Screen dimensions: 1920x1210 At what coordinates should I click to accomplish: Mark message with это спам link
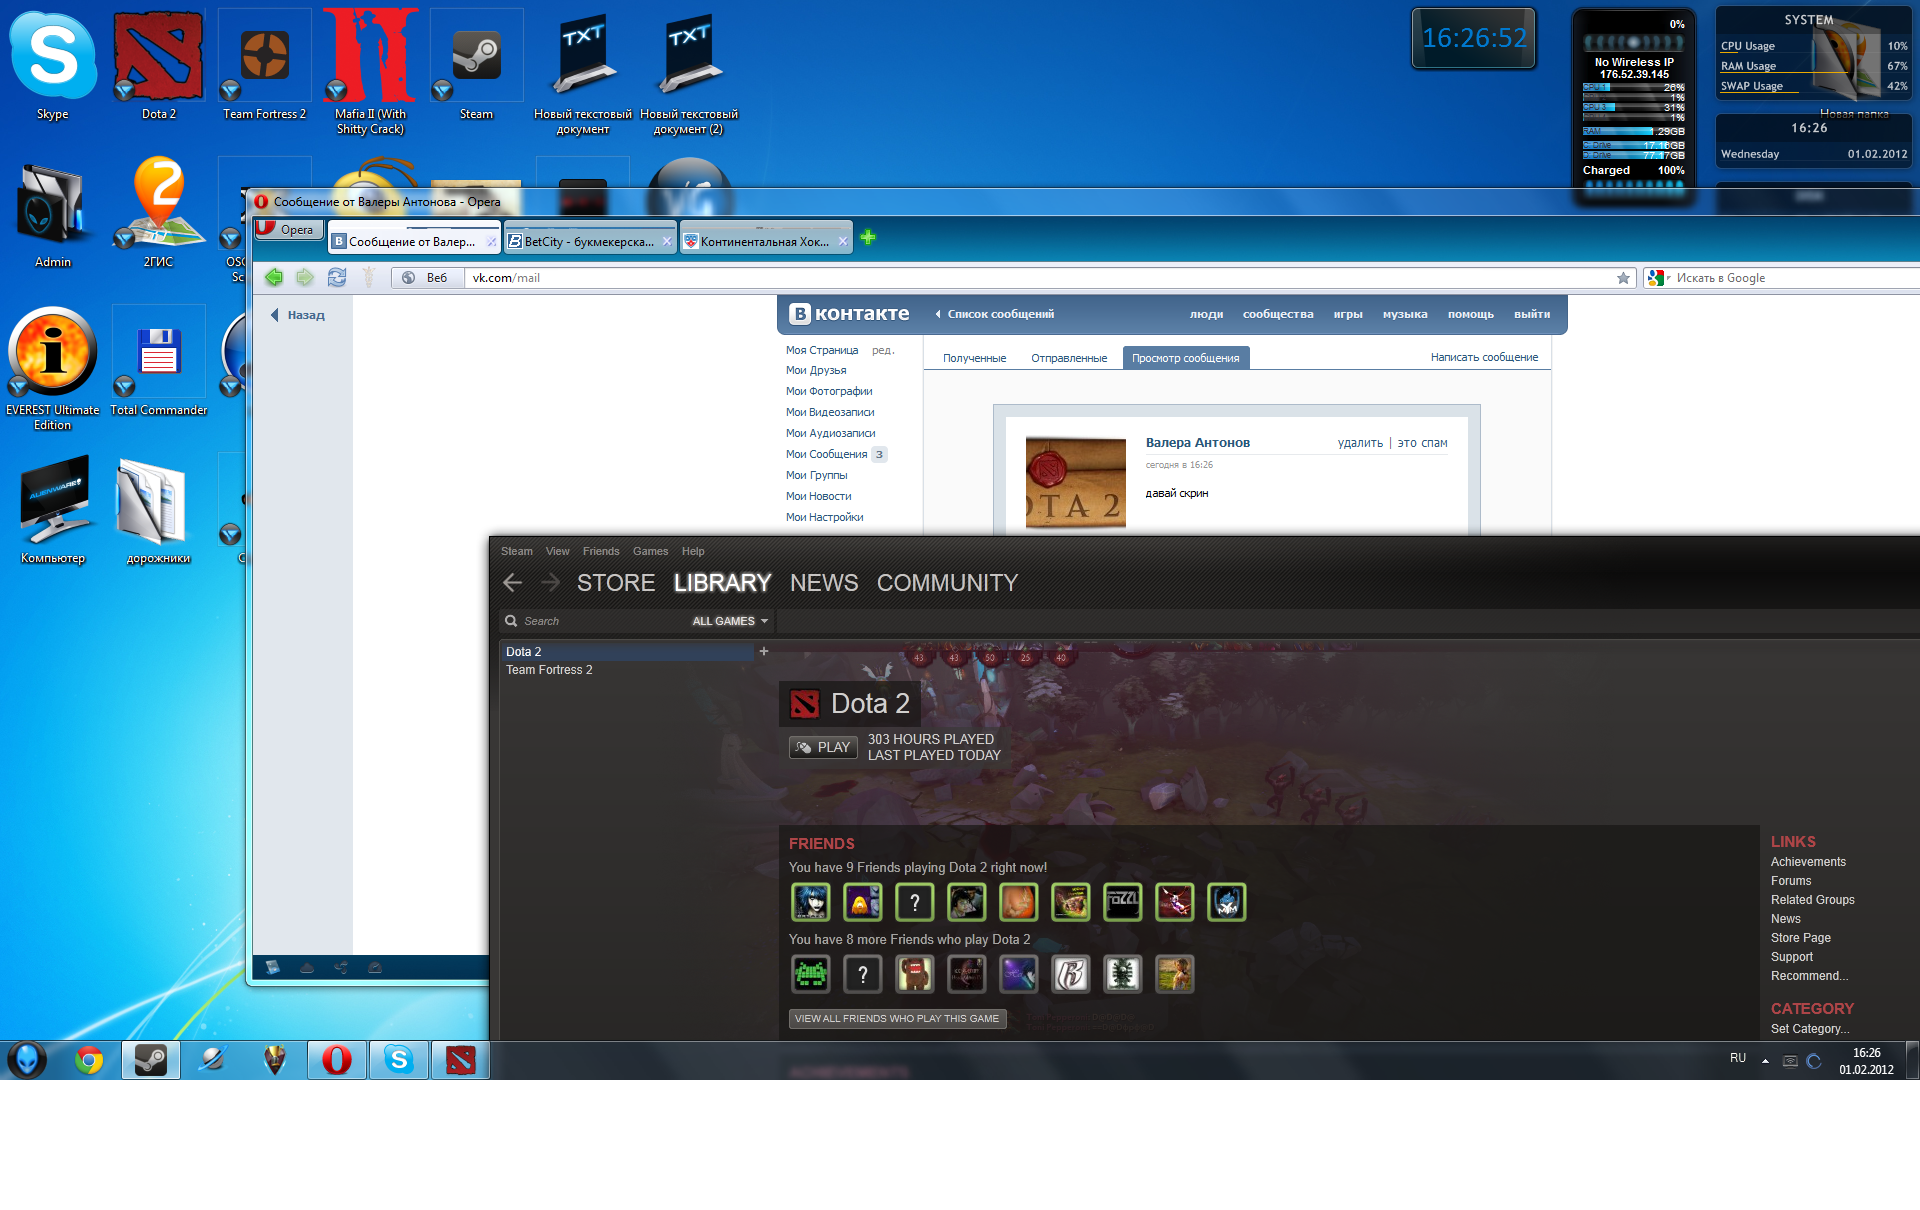point(1422,443)
